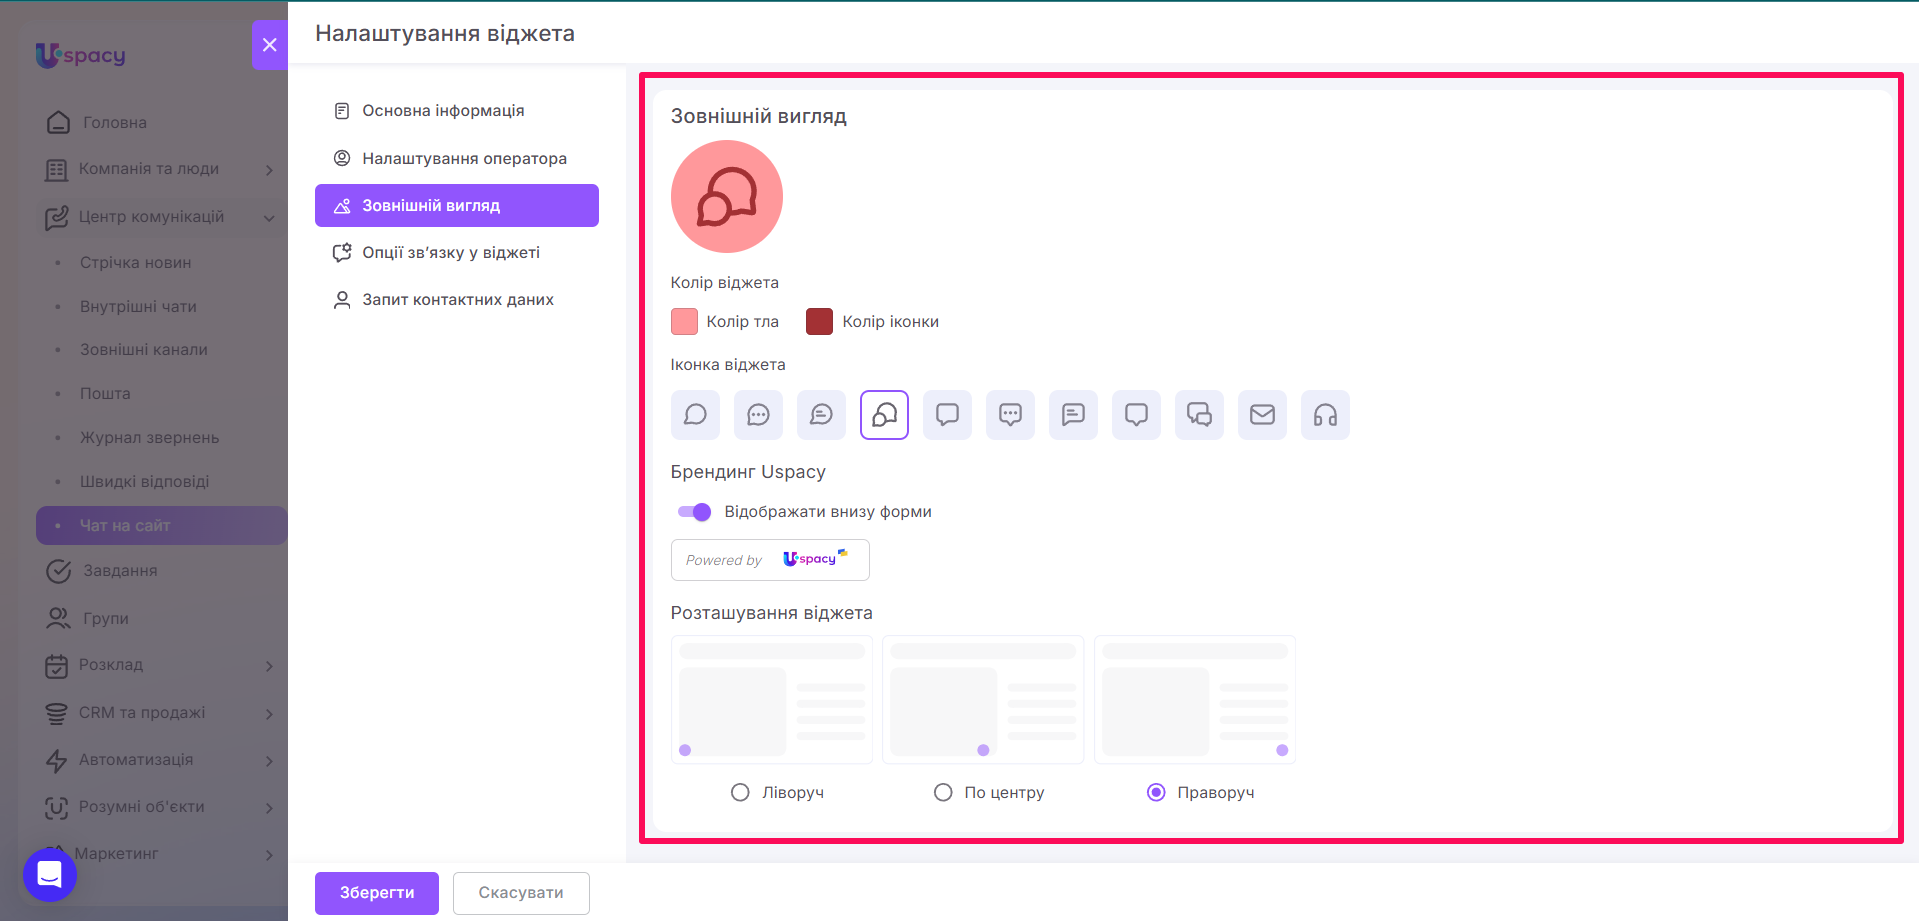Toggle Uspacy branding display switch

(x=694, y=512)
